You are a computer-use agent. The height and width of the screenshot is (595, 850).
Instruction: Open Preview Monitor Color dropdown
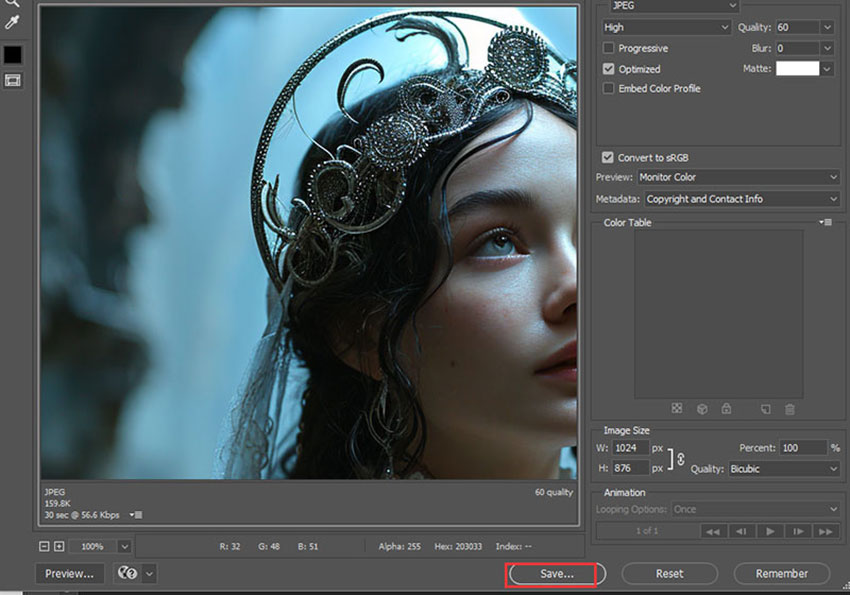tap(738, 177)
